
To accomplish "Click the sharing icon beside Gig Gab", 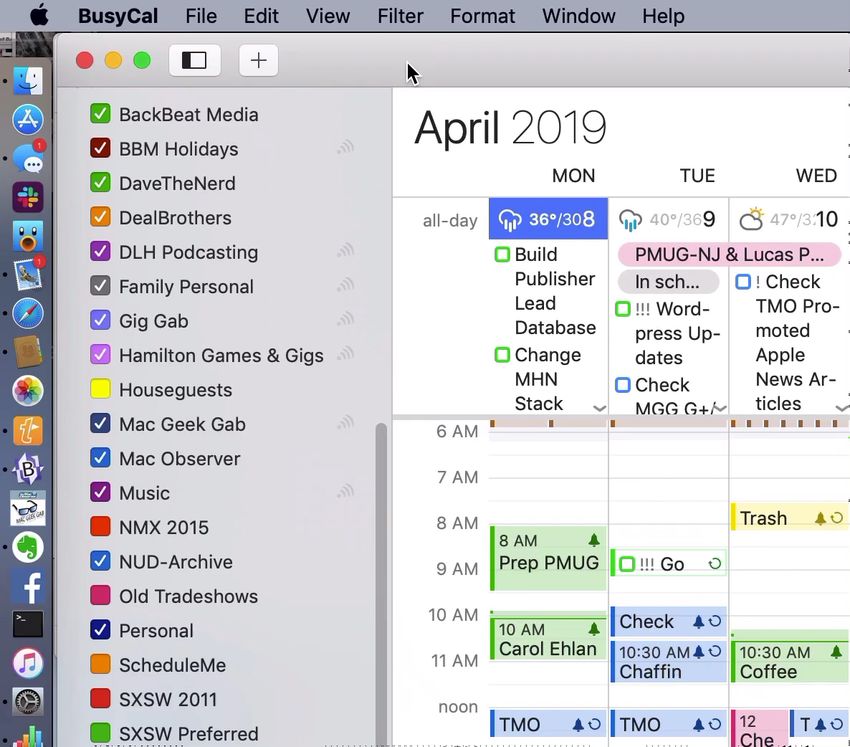I will [x=345, y=319].
